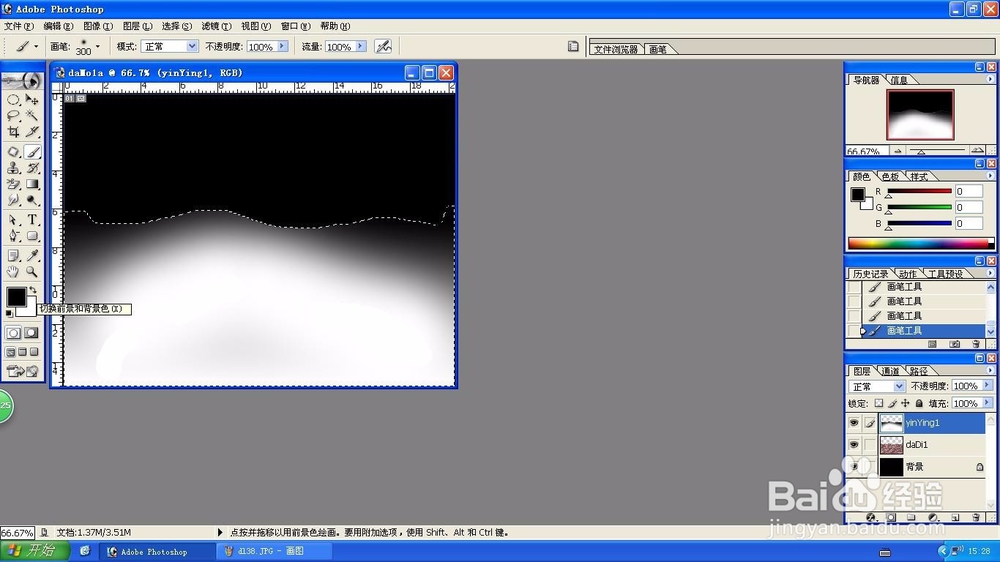Open the 不透明度 slider arrow in options bar
The image size is (1000, 562).
coord(282,47)
